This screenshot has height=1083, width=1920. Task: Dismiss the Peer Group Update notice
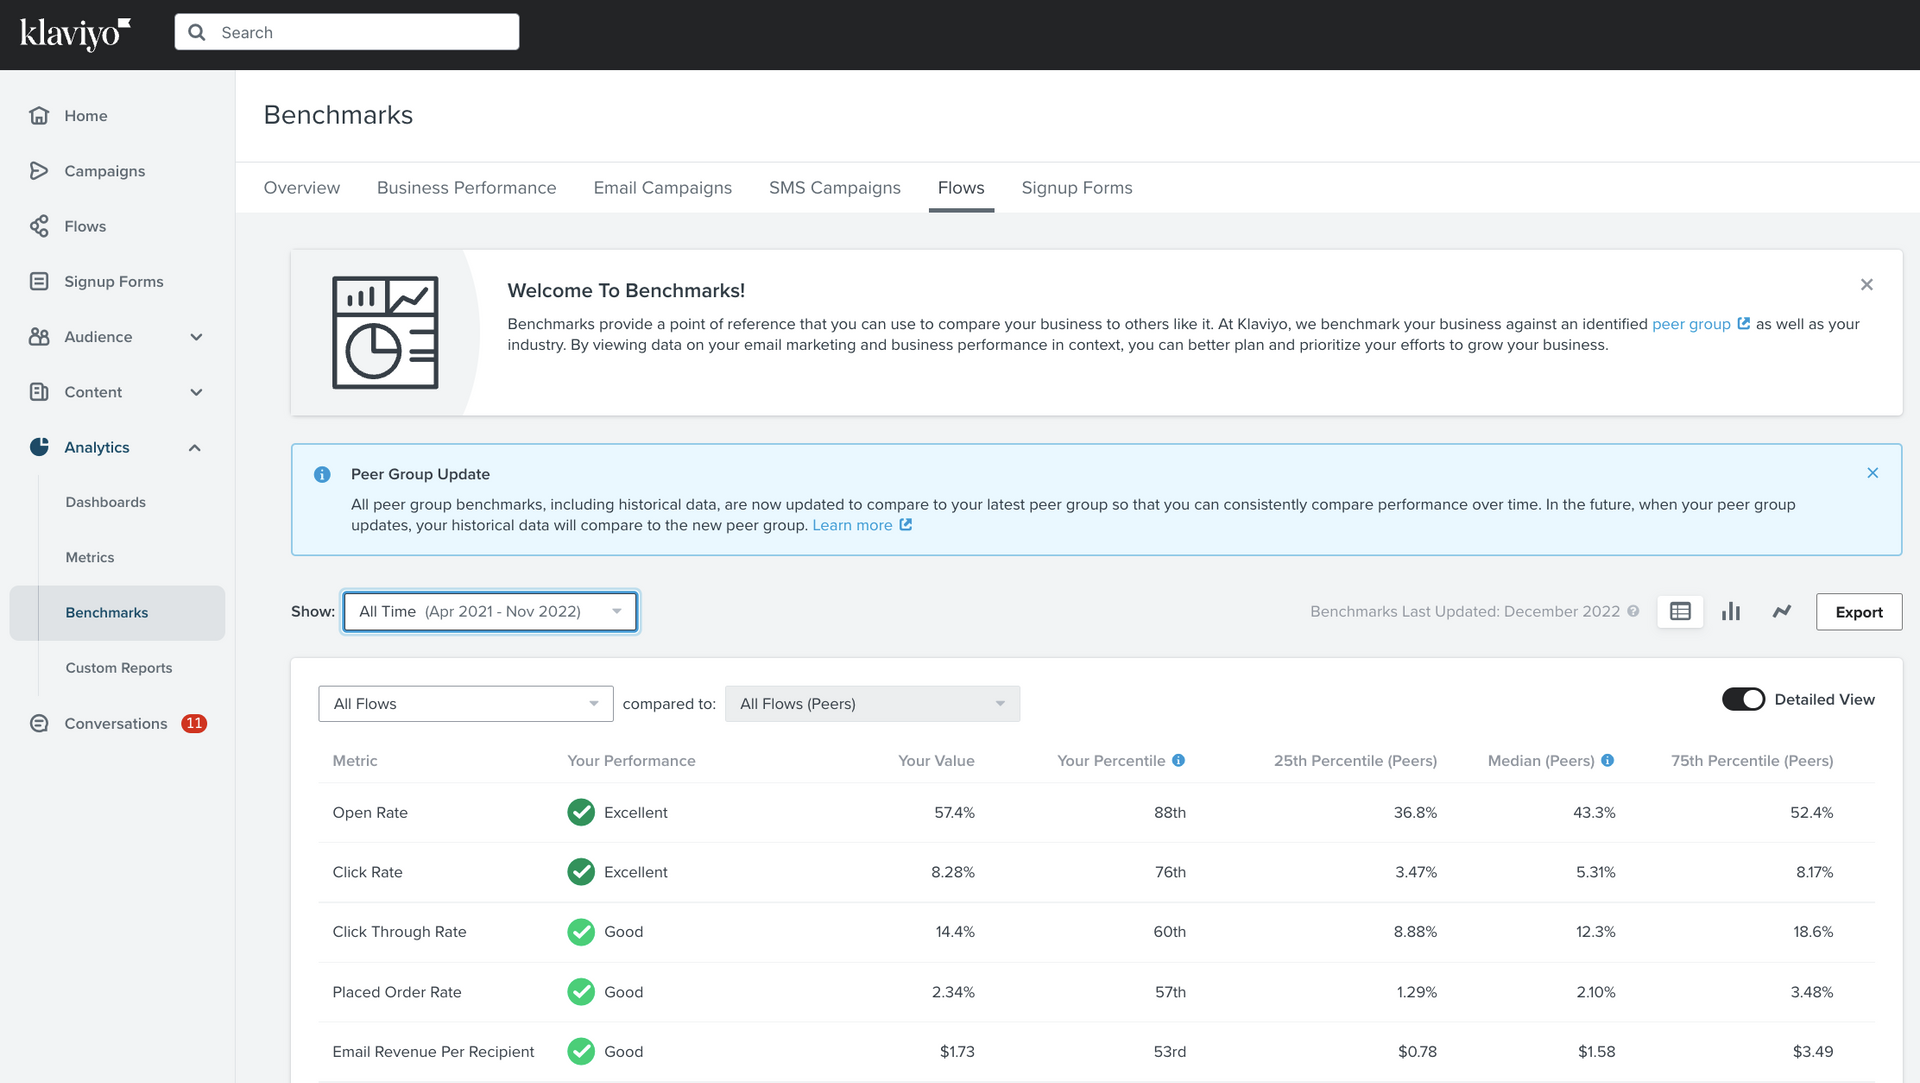click(x=1872, y=473)
